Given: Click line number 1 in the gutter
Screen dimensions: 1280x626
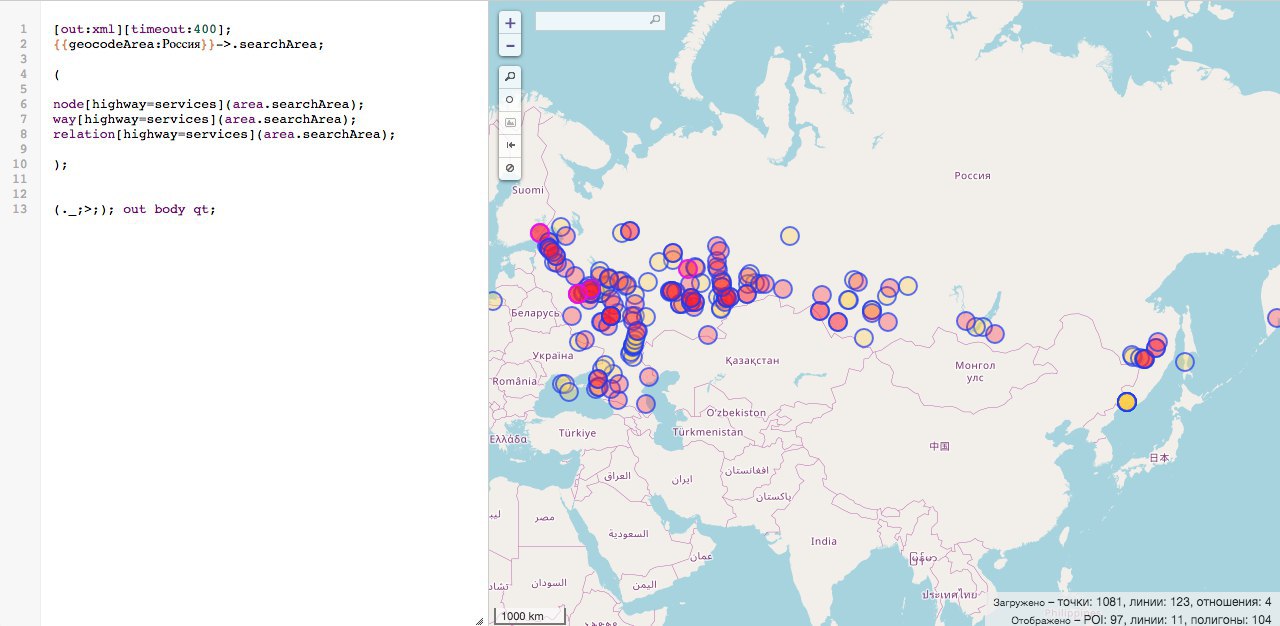Looking at the screenshot, I should (24, 29).
